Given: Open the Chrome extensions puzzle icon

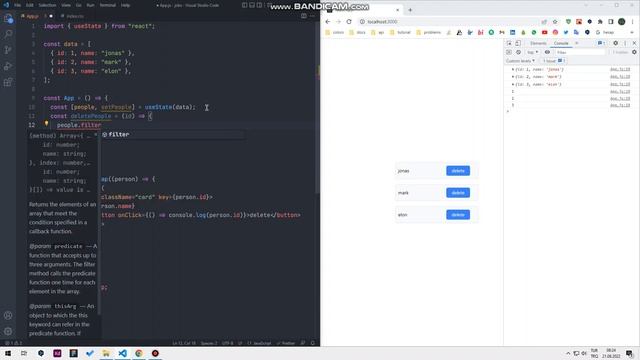Looking at the screenshot, I should (600, 22).
